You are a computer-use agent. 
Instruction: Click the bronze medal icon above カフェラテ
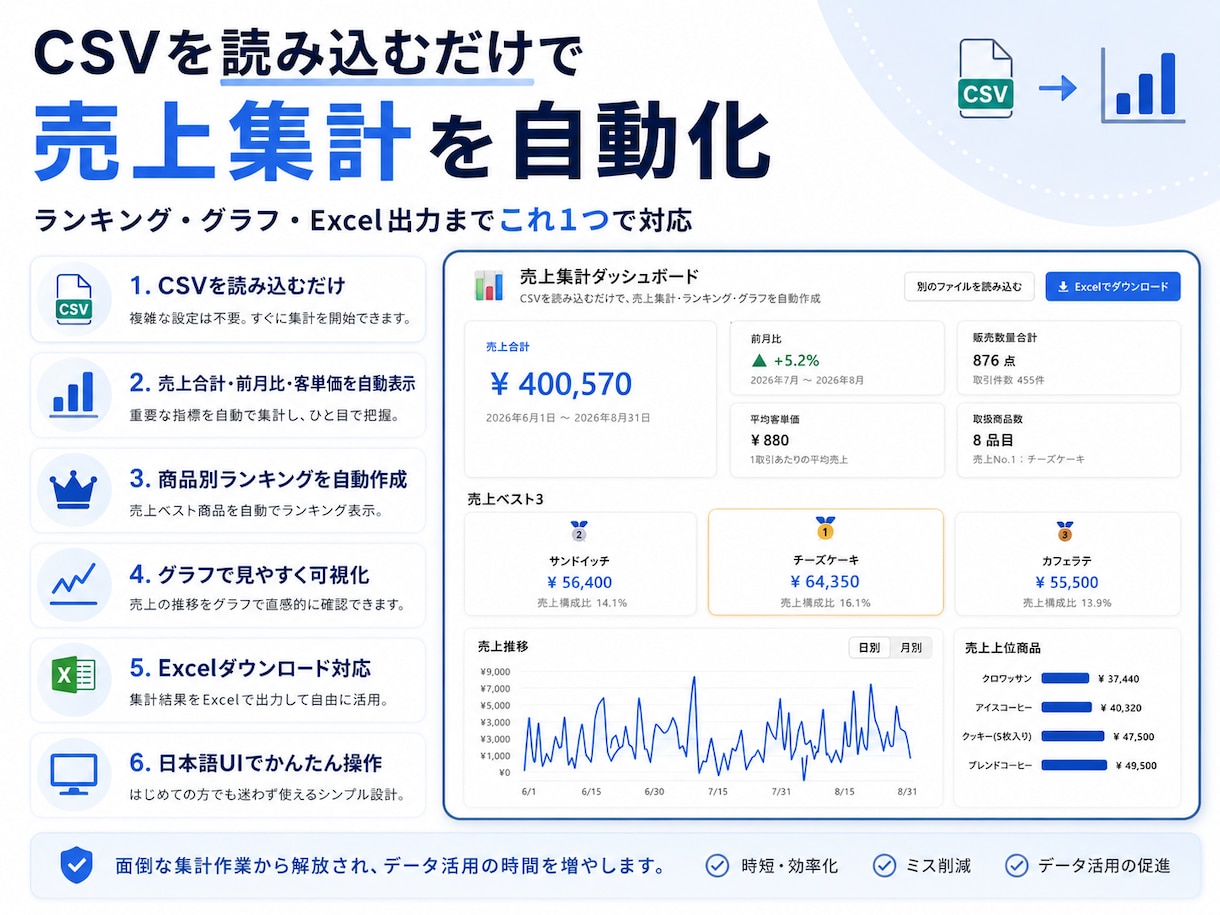point(1065,530)
